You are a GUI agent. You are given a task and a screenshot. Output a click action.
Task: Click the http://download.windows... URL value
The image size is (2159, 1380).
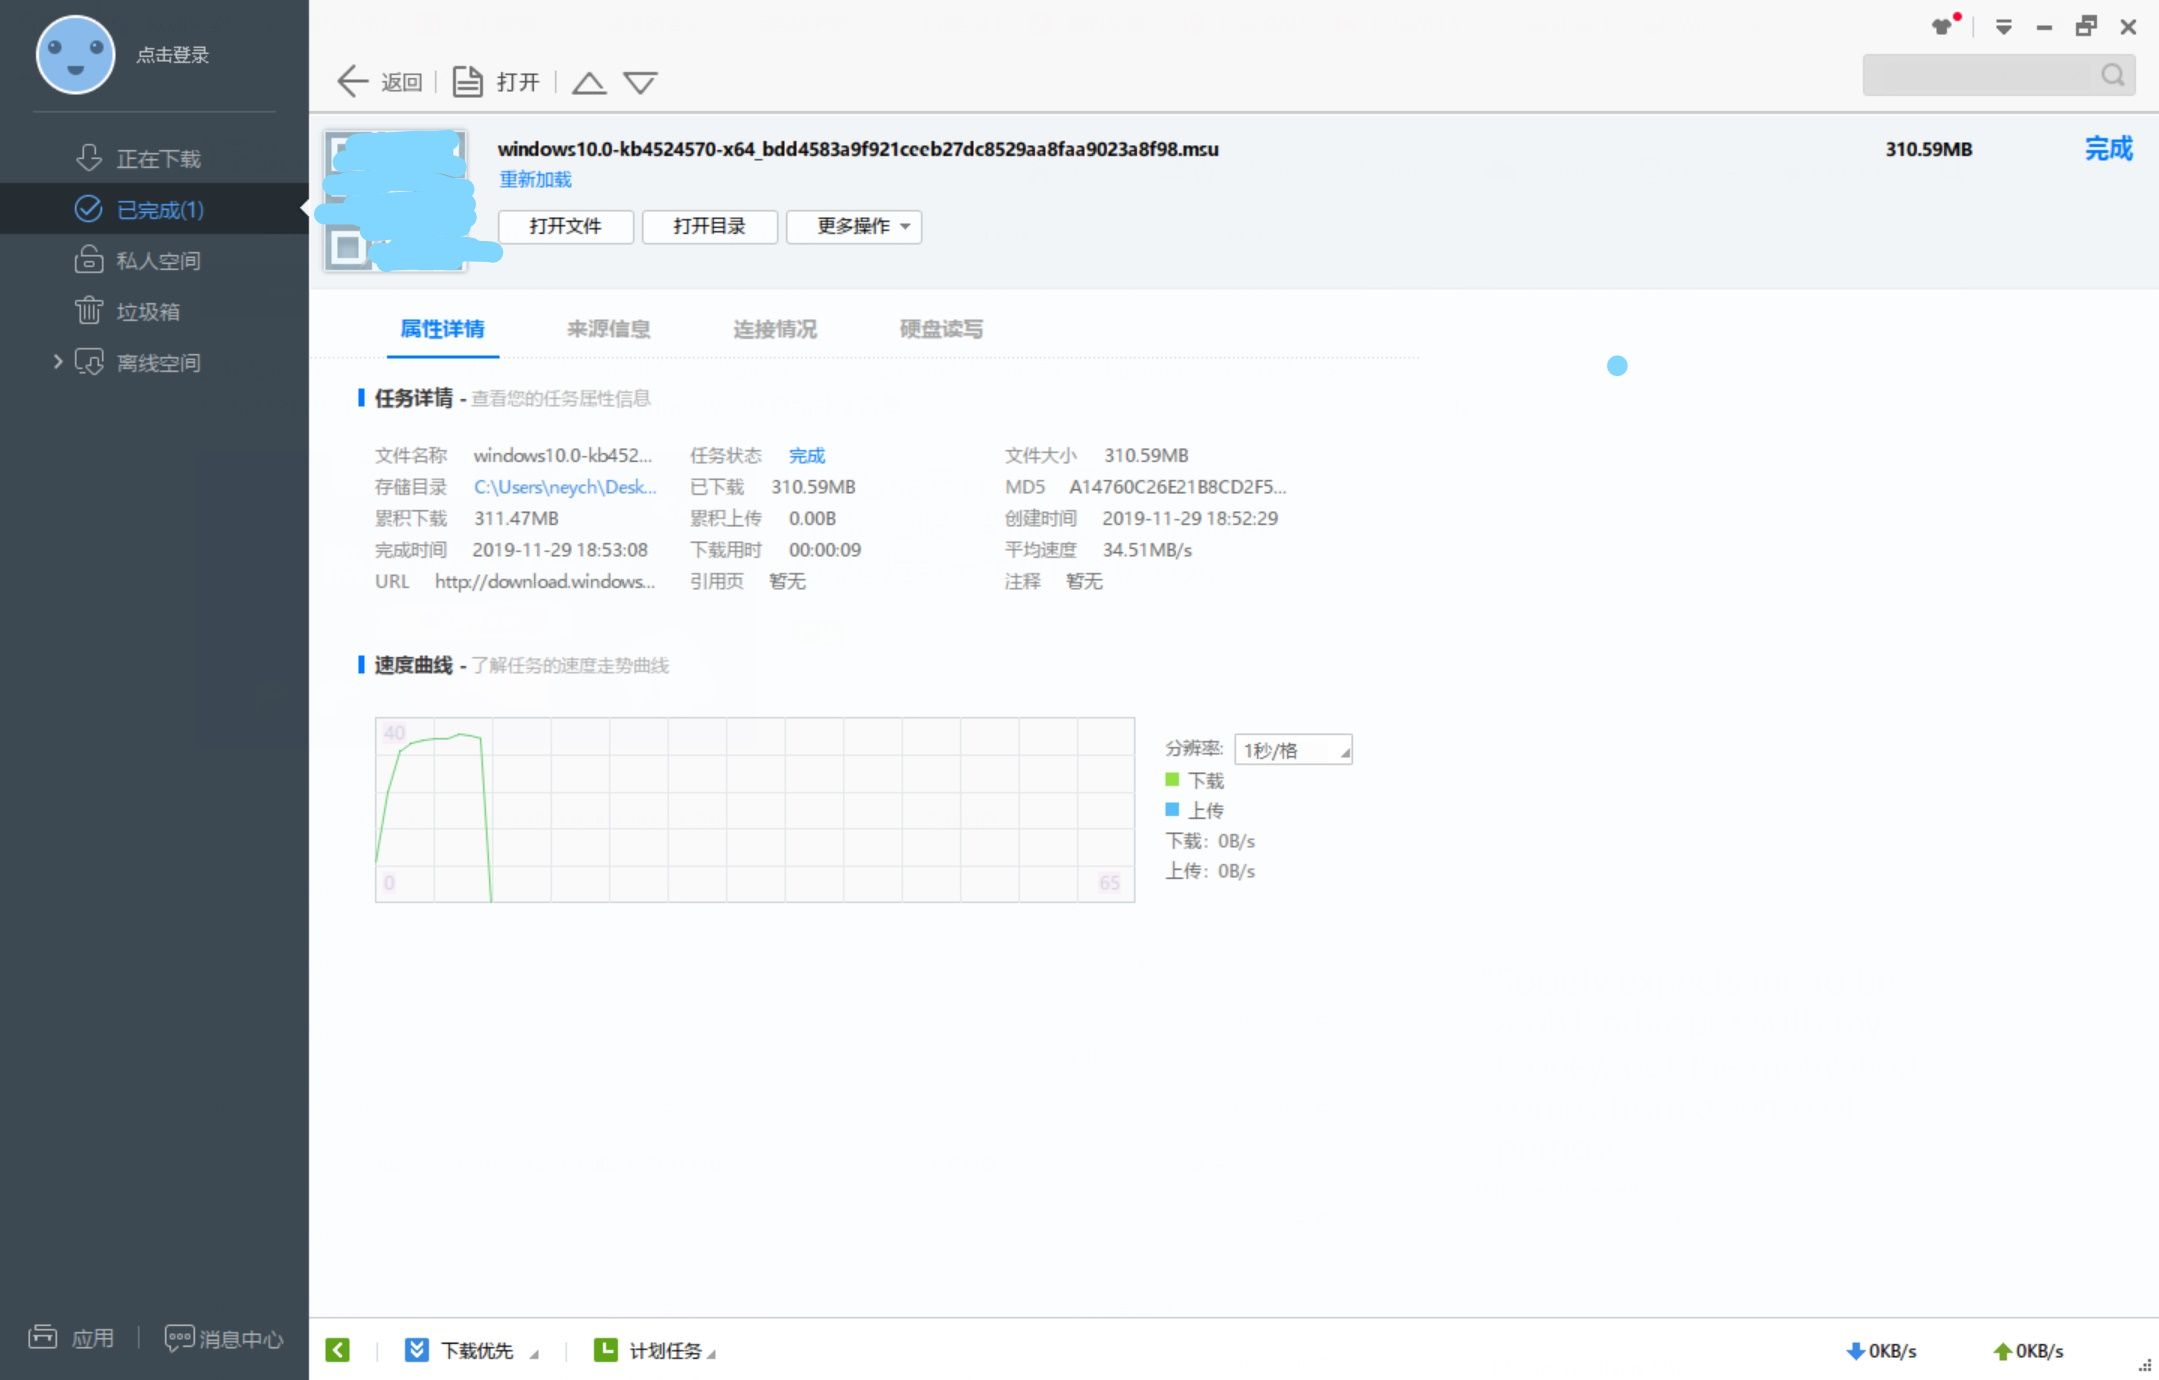coord(545,581)
